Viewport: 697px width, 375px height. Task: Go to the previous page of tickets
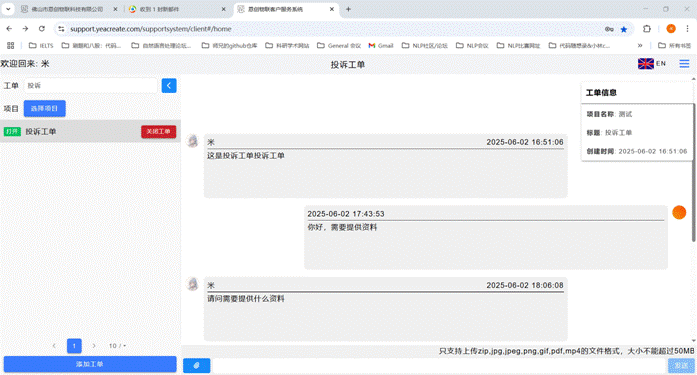tap(54, 346)
